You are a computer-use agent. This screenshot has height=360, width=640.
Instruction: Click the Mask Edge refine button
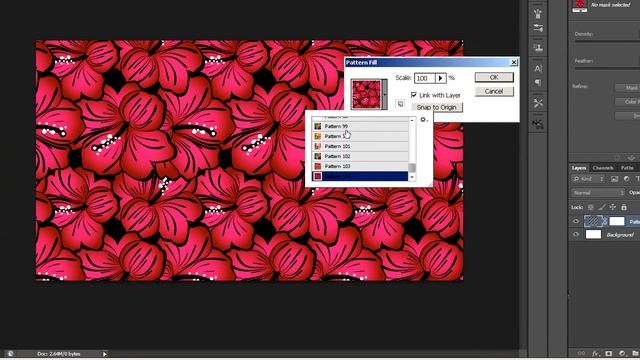(628, 88)
